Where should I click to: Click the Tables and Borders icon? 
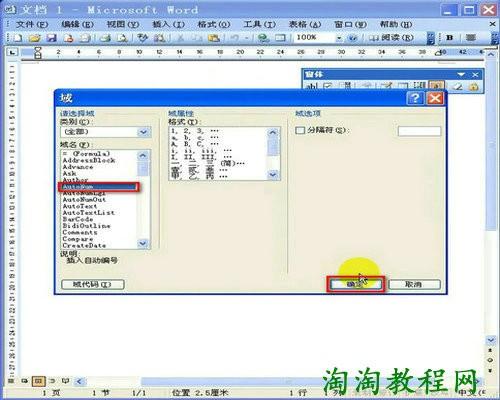(x=280, y=38)
